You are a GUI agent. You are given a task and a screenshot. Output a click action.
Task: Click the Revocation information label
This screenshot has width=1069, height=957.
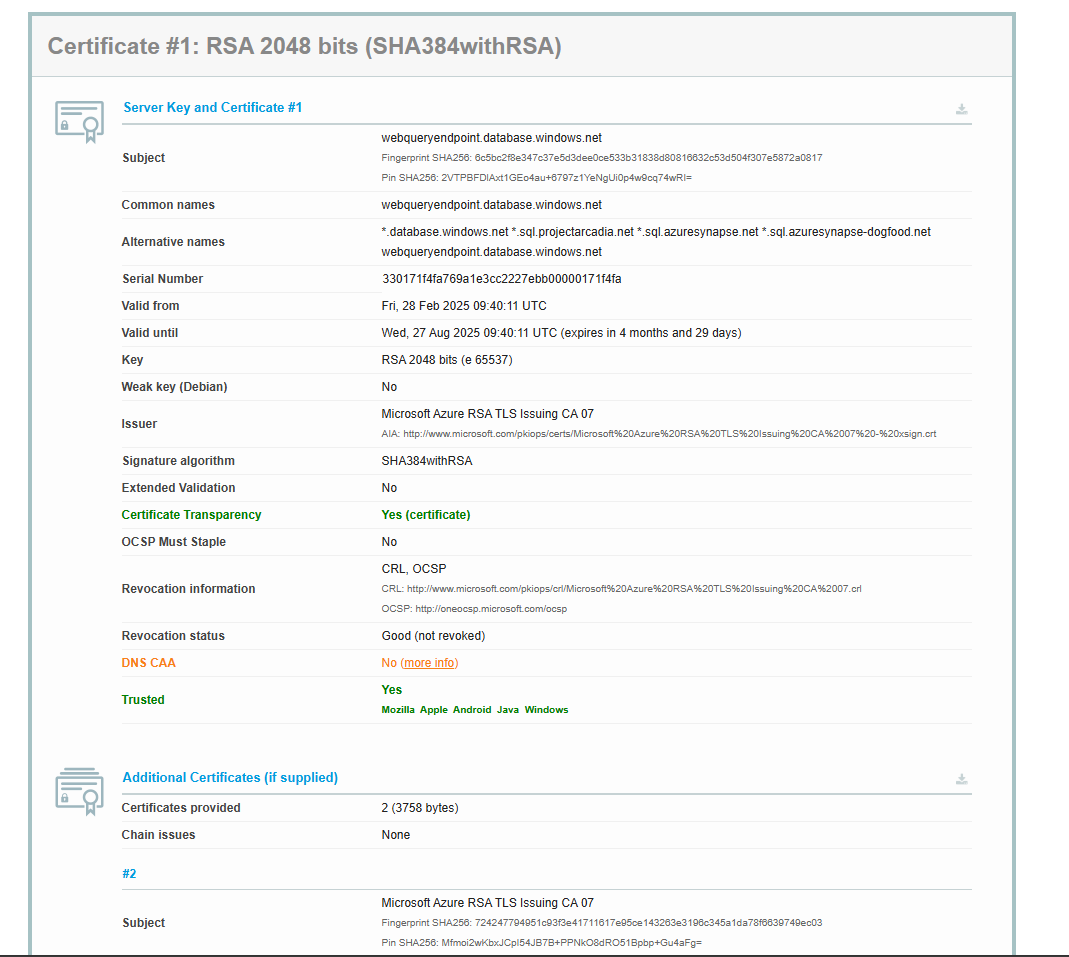[x=188, y=589]
